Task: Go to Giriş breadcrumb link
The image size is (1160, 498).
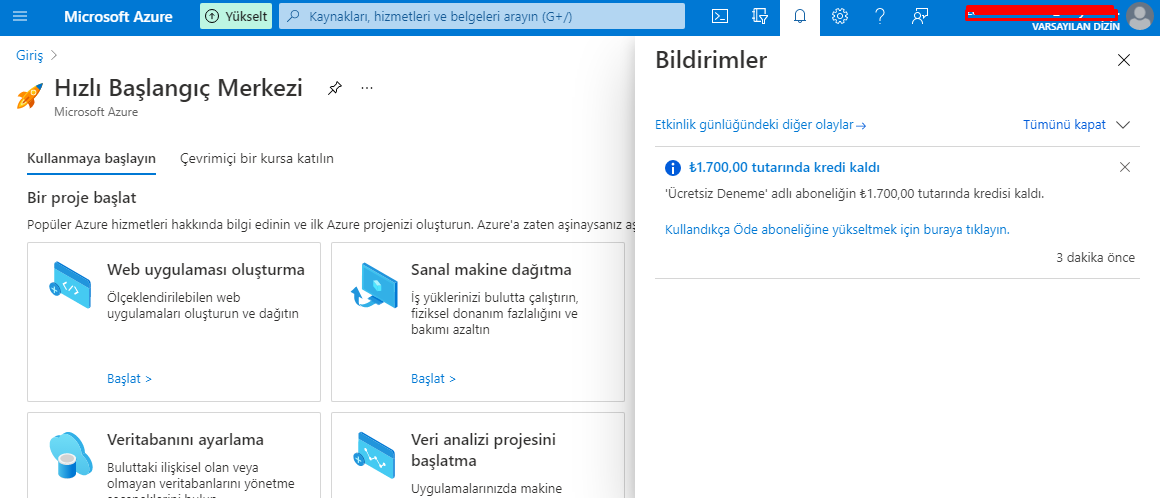Action: pos(30,55)
